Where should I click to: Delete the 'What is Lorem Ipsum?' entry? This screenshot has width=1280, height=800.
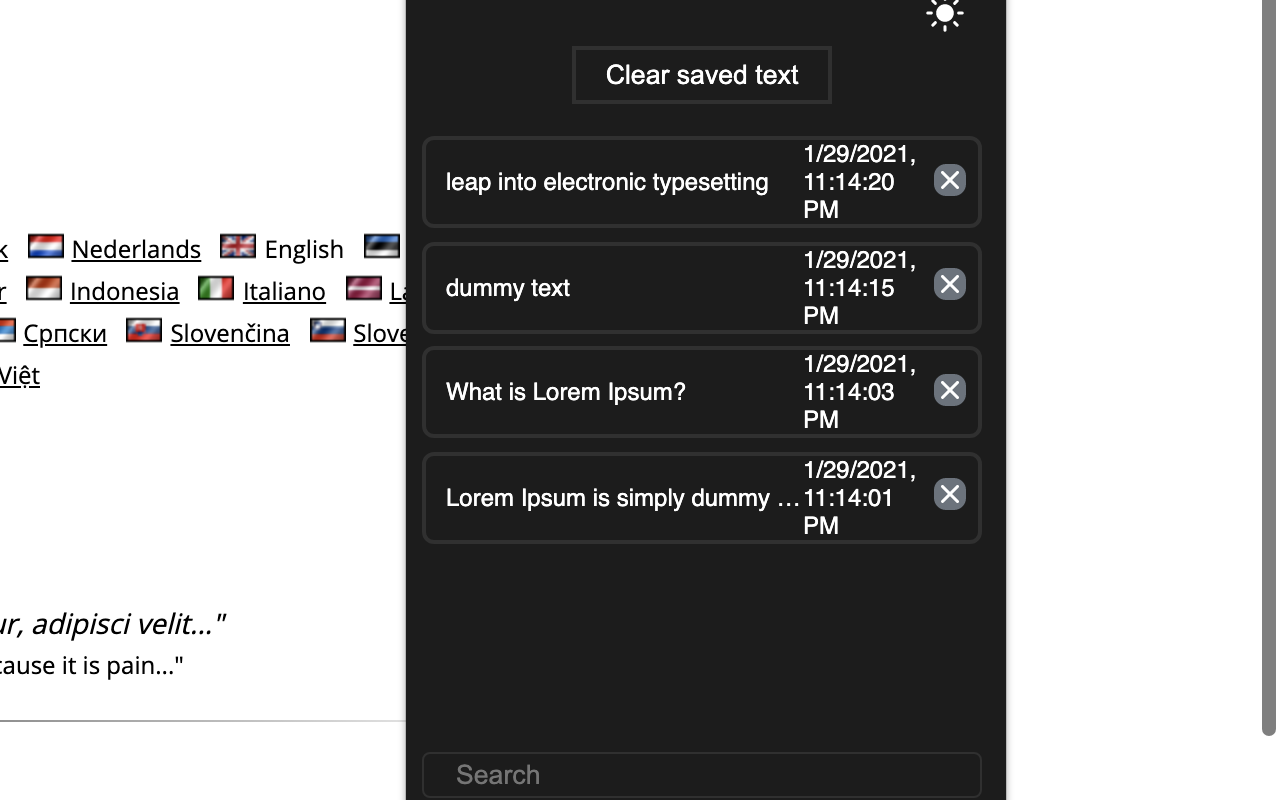click(949, 390)
